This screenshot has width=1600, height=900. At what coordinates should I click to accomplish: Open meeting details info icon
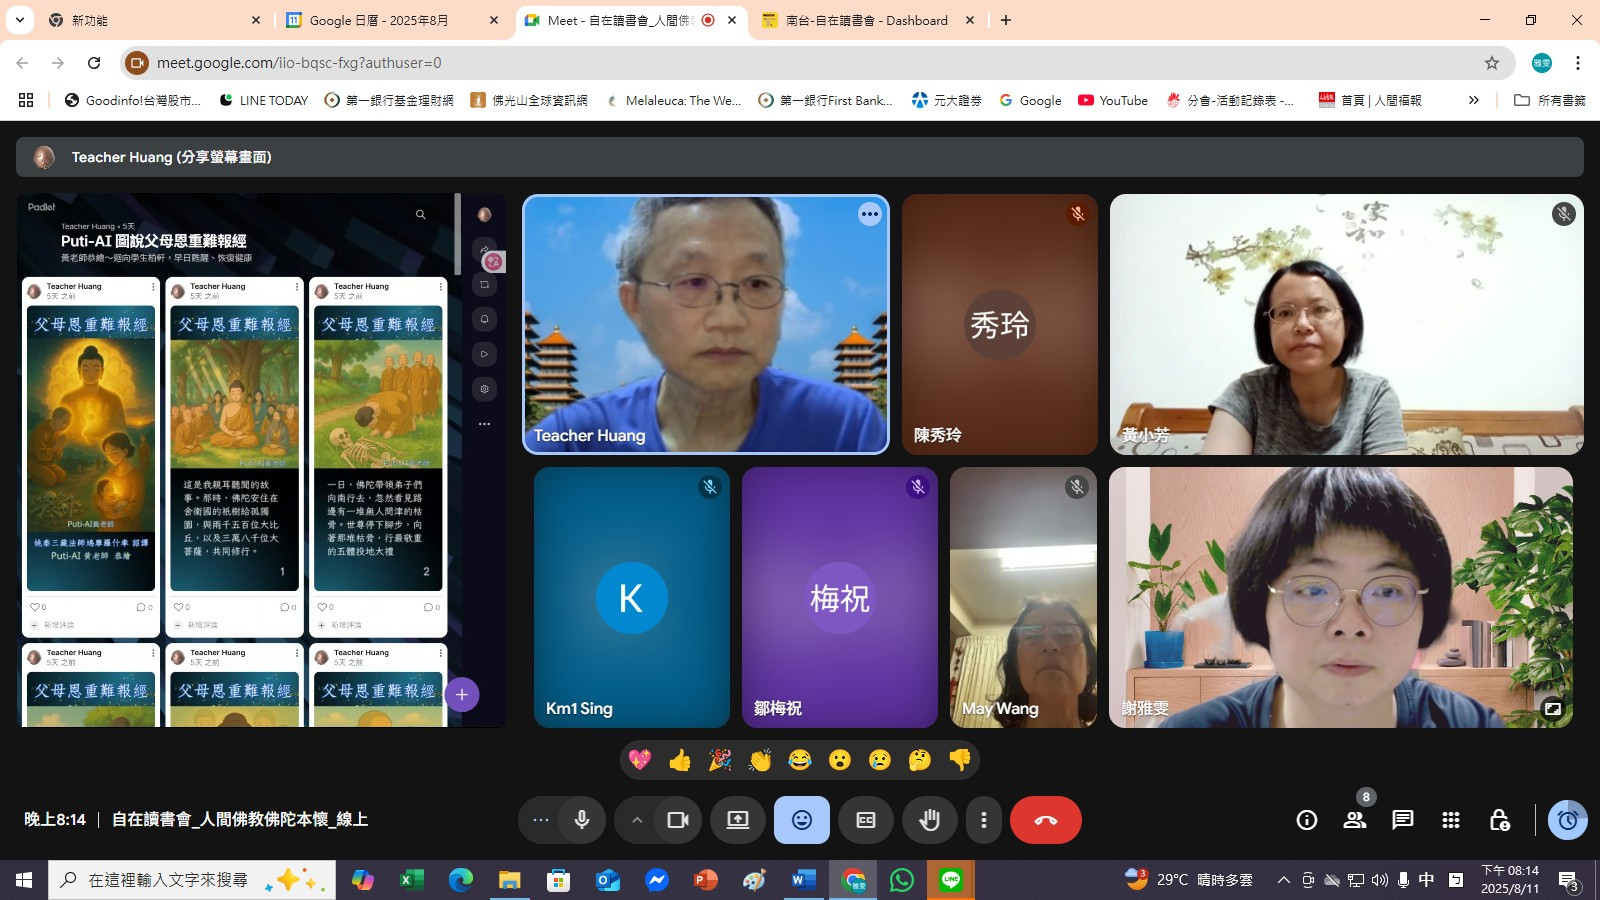pyautogui.click(x=1306, y=820)
